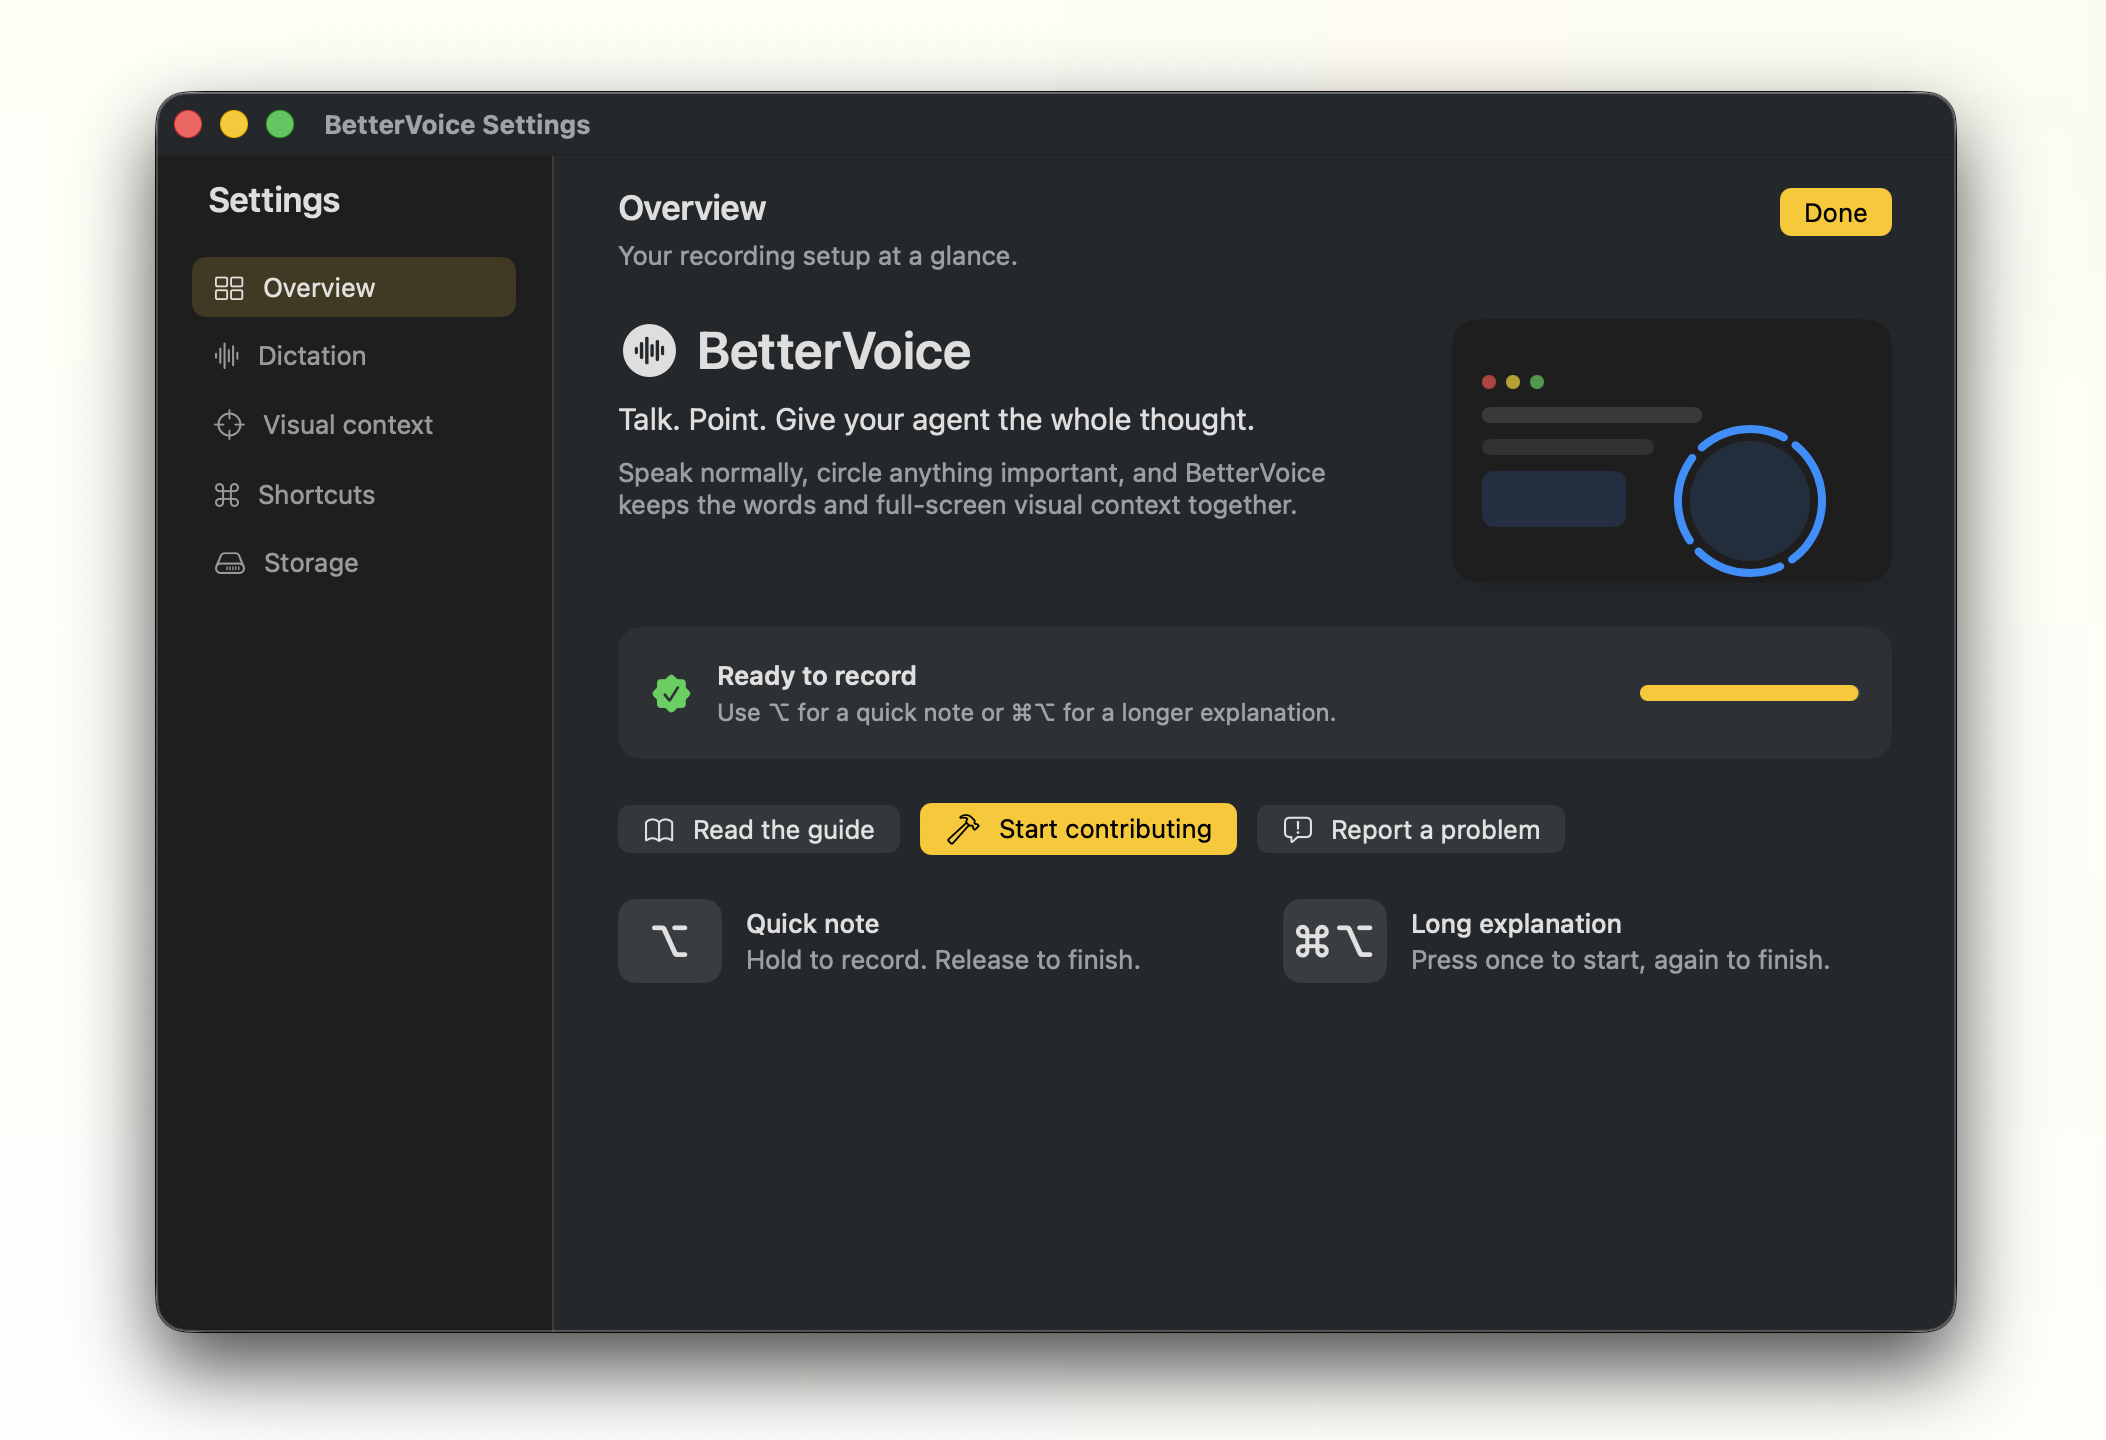Click the yellow minimize window button

[x=234, y=124]
